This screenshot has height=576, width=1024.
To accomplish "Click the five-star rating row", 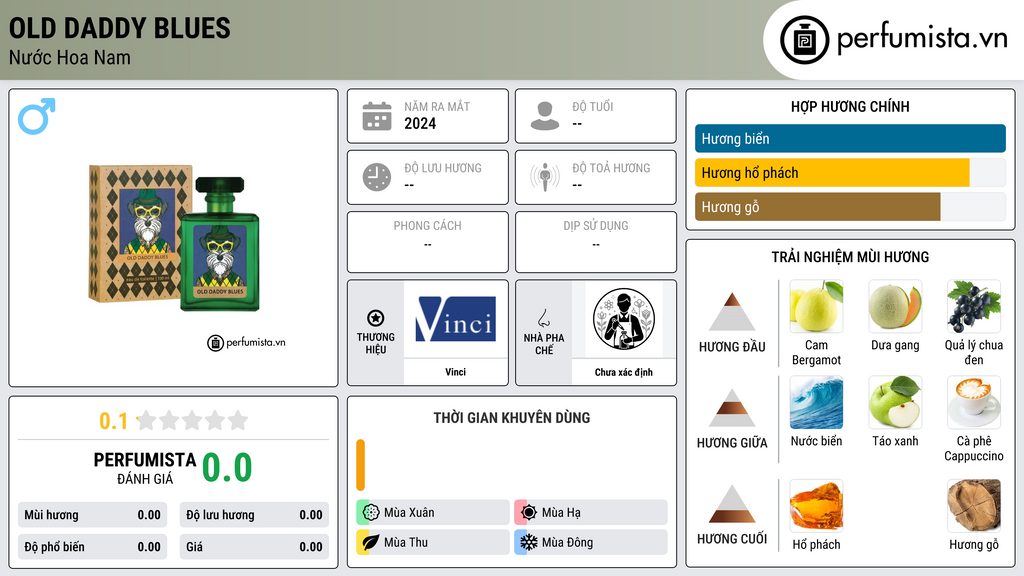I will [x=193, y=420].
